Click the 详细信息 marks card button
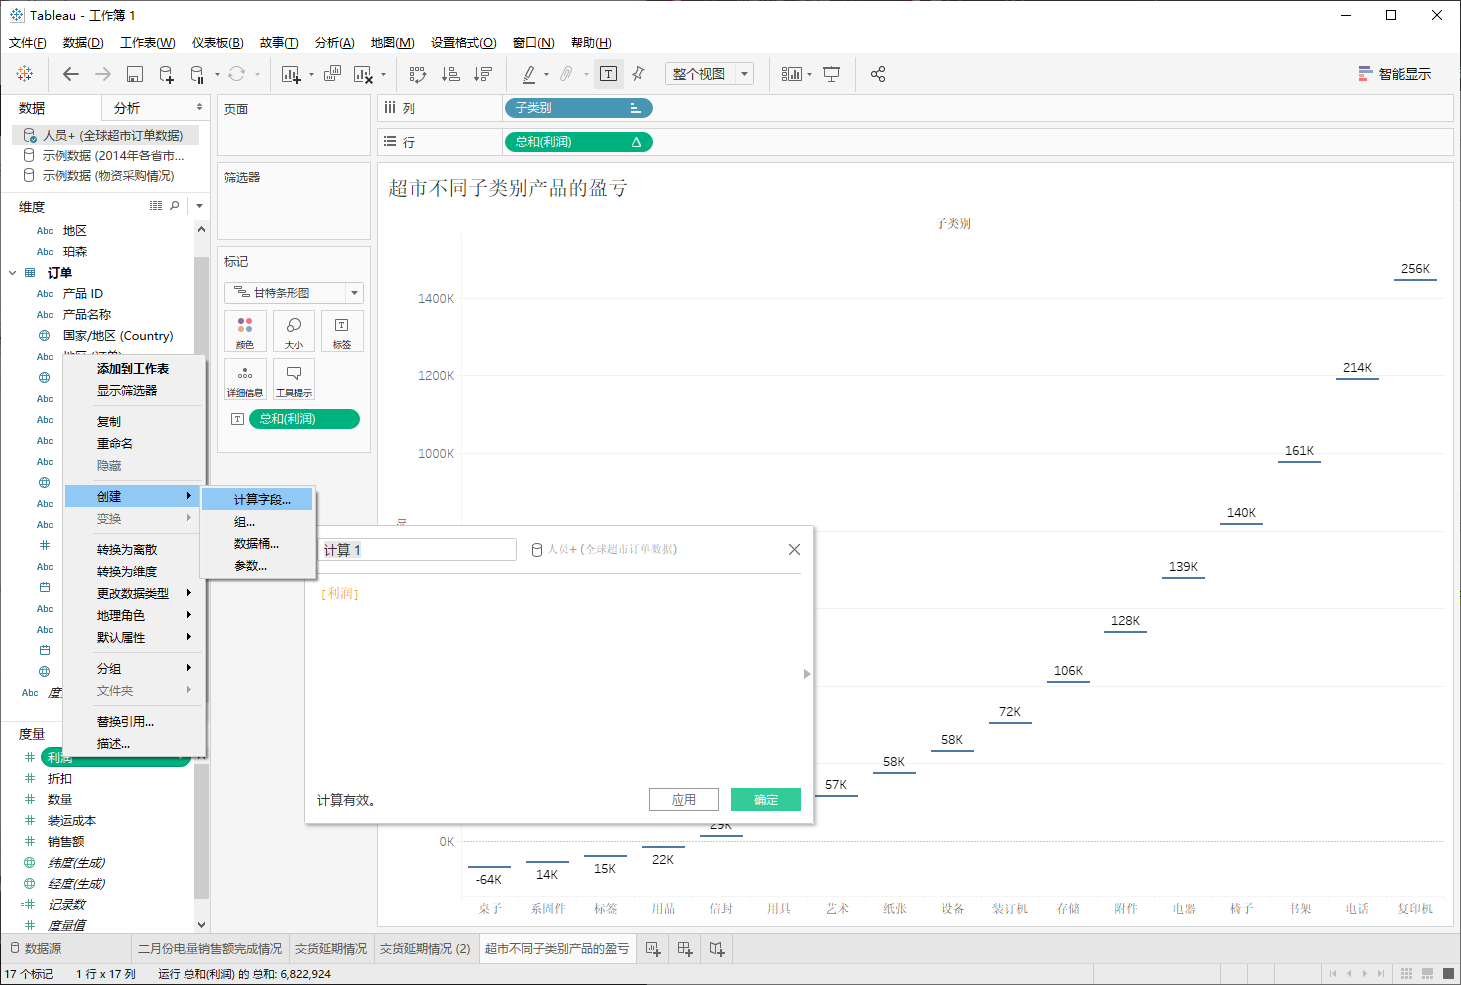The image size is (1461, 985). [245, 379]
